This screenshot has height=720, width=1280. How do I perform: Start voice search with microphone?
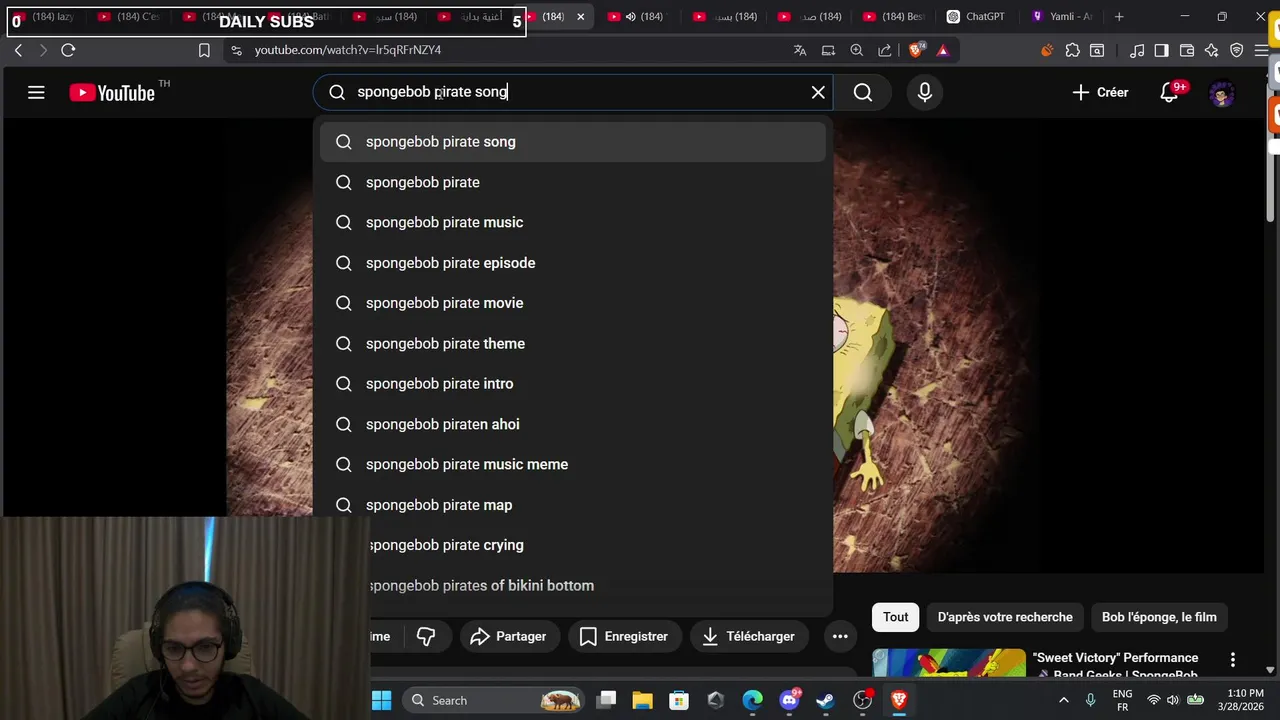point(925,92)
